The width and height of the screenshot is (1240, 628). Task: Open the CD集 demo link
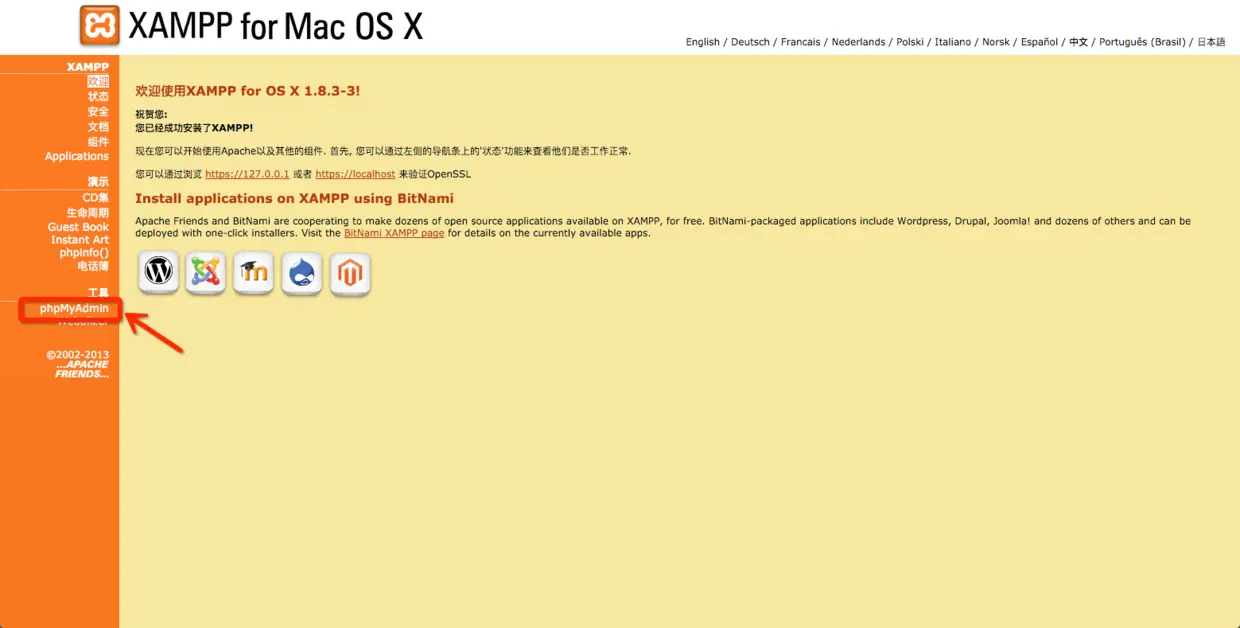coord(96,197)
